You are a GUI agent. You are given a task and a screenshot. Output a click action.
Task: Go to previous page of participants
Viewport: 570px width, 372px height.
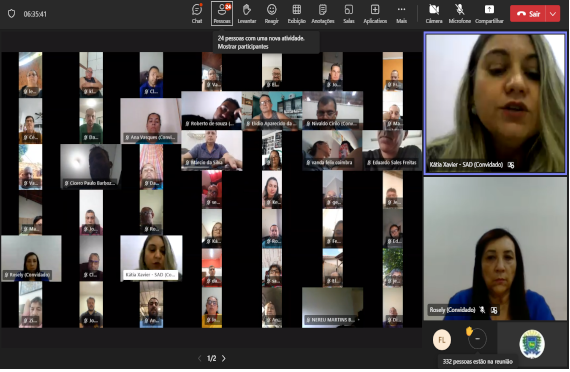tap(200, 359)
